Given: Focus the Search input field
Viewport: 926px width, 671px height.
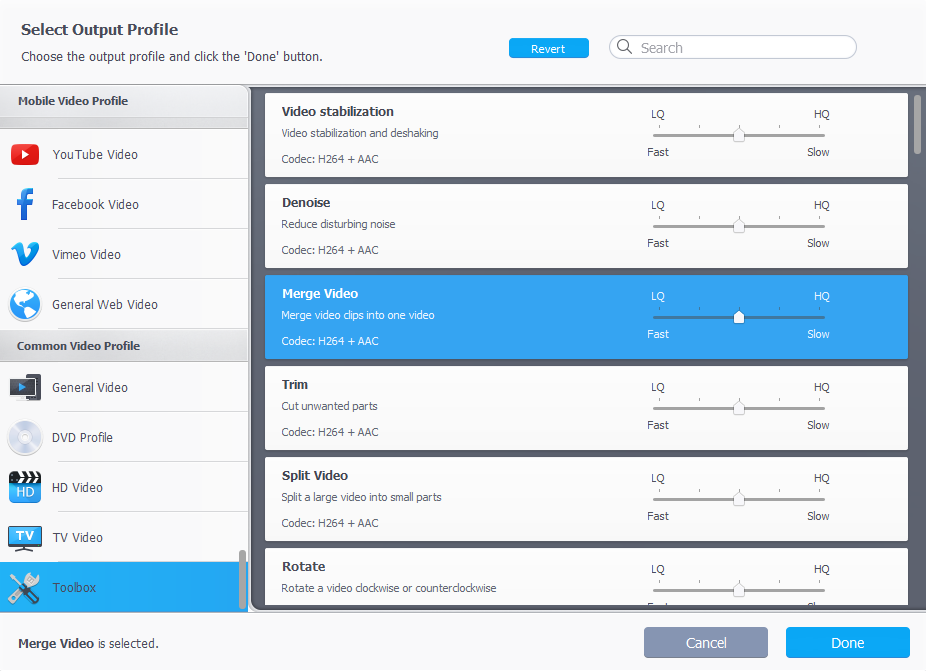Looking at the screenshot, I should click(732, 47).
